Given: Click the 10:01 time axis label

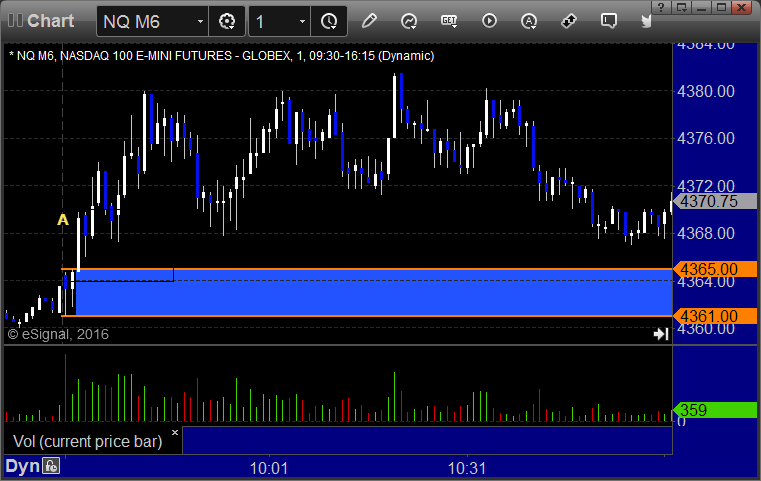Looking at the screenshot, I should [269, 468].
